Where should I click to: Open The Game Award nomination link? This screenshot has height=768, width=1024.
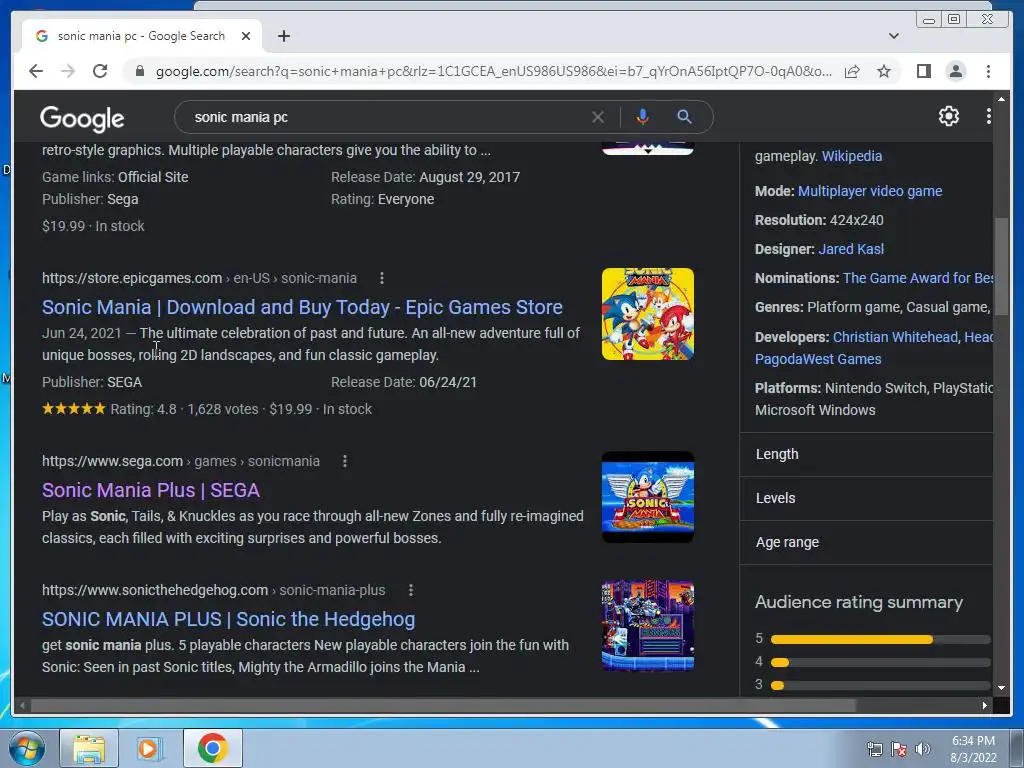[x=918, y=278]
